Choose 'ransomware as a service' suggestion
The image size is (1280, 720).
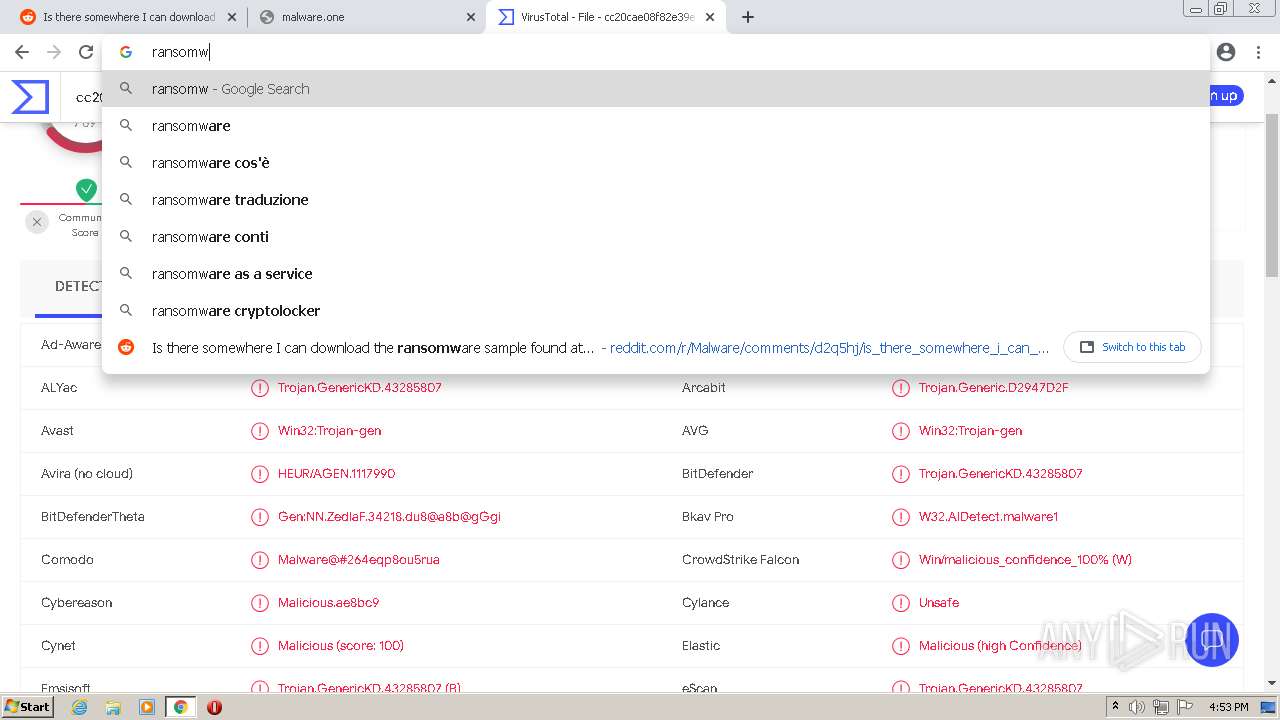click(x=656, y=274)
